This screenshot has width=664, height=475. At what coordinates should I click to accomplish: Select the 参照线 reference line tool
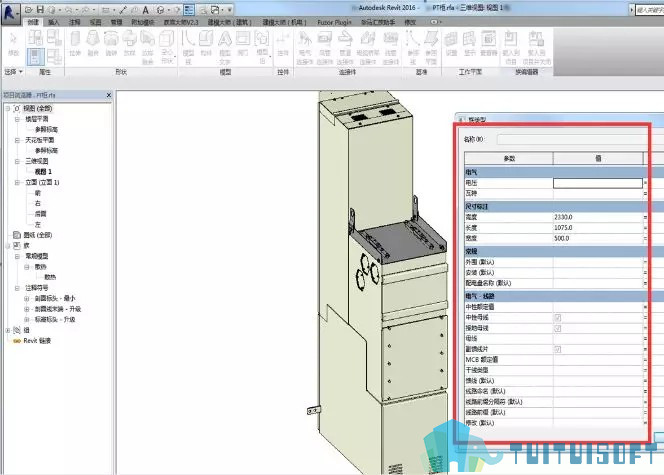tap(413, 47)
